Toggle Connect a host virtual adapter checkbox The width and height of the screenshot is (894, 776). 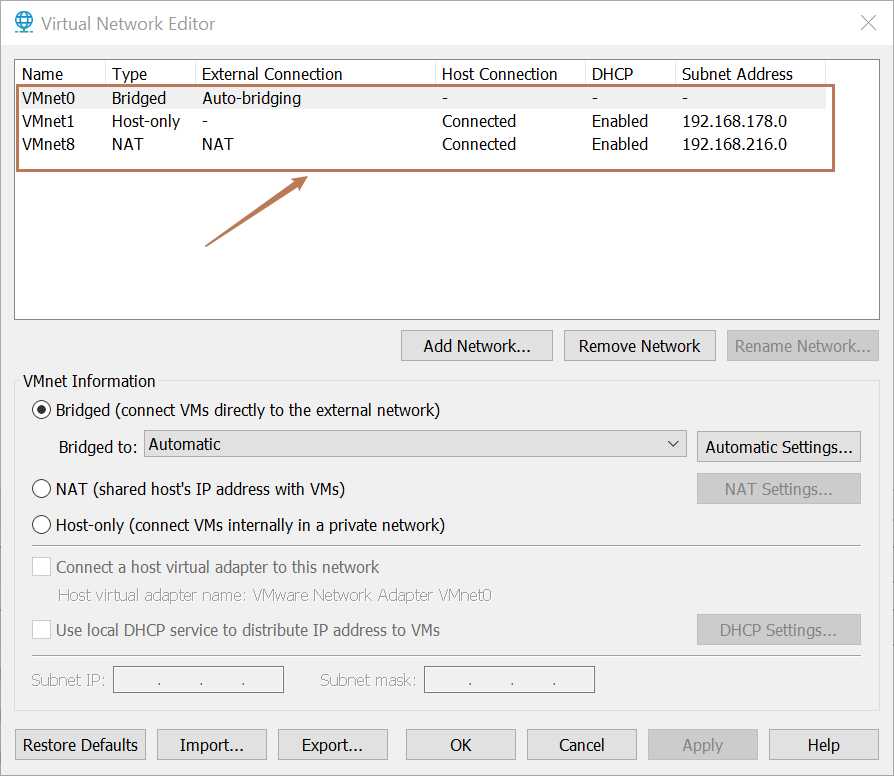(x=41, y=567)
